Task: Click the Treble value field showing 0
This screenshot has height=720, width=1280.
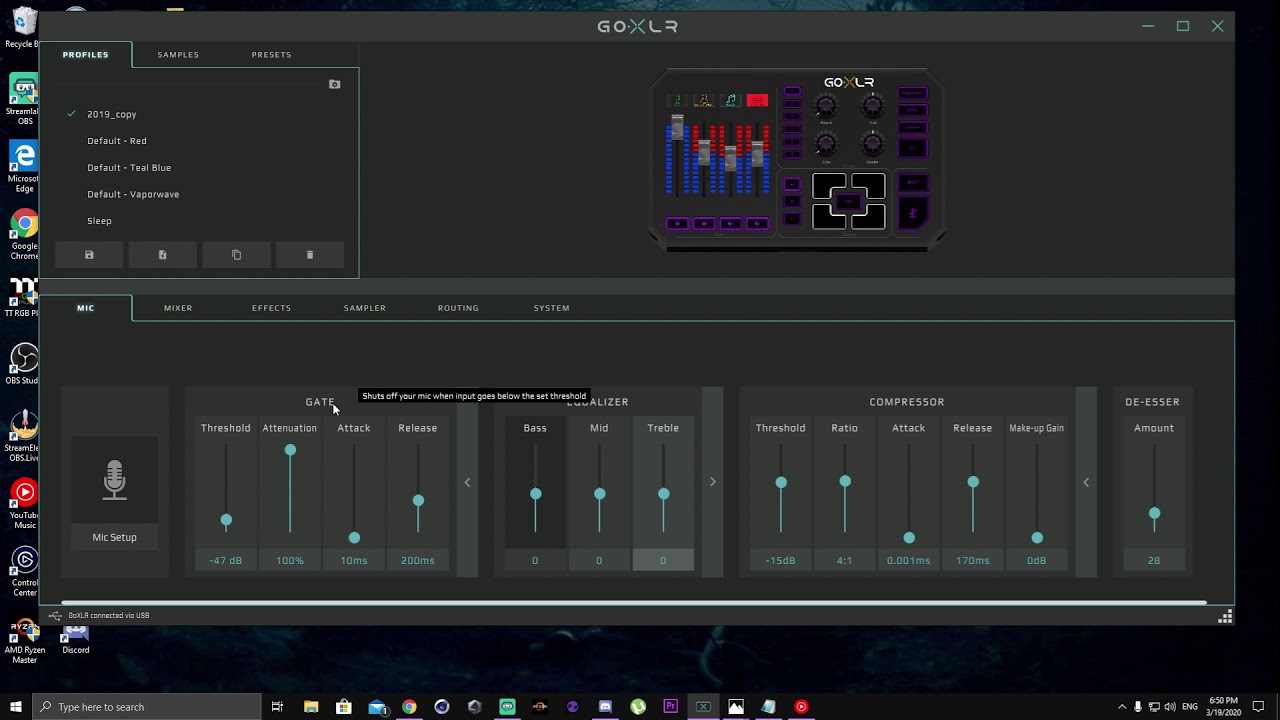Action: [663, 560]
